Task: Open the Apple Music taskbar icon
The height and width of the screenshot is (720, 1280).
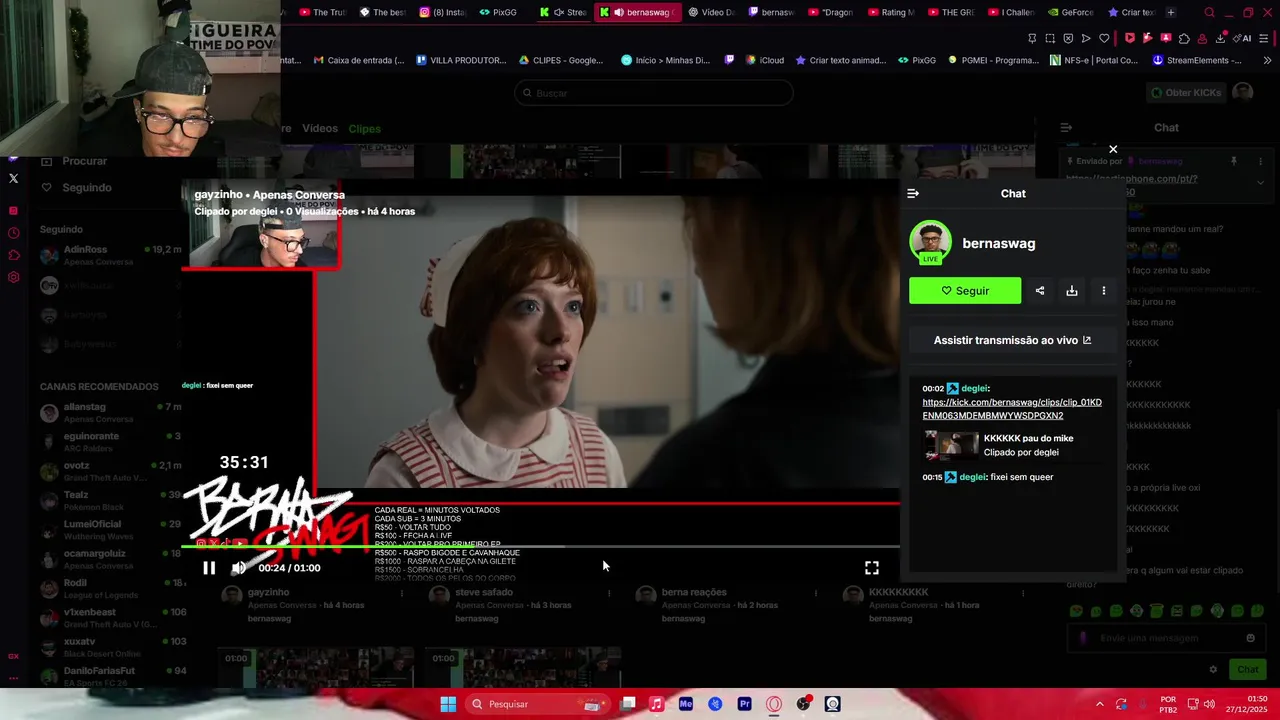Action: pos(656,704)
